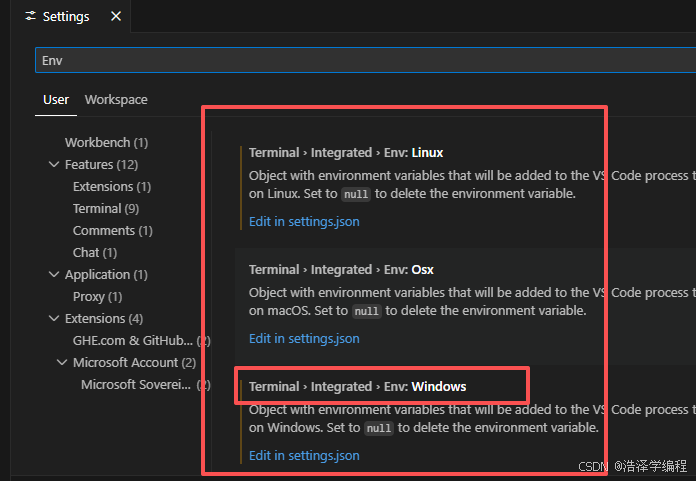Collapse the Application (1) chevron
The width and height of the screenshot is (696, 481).
[x=54, y=275]
